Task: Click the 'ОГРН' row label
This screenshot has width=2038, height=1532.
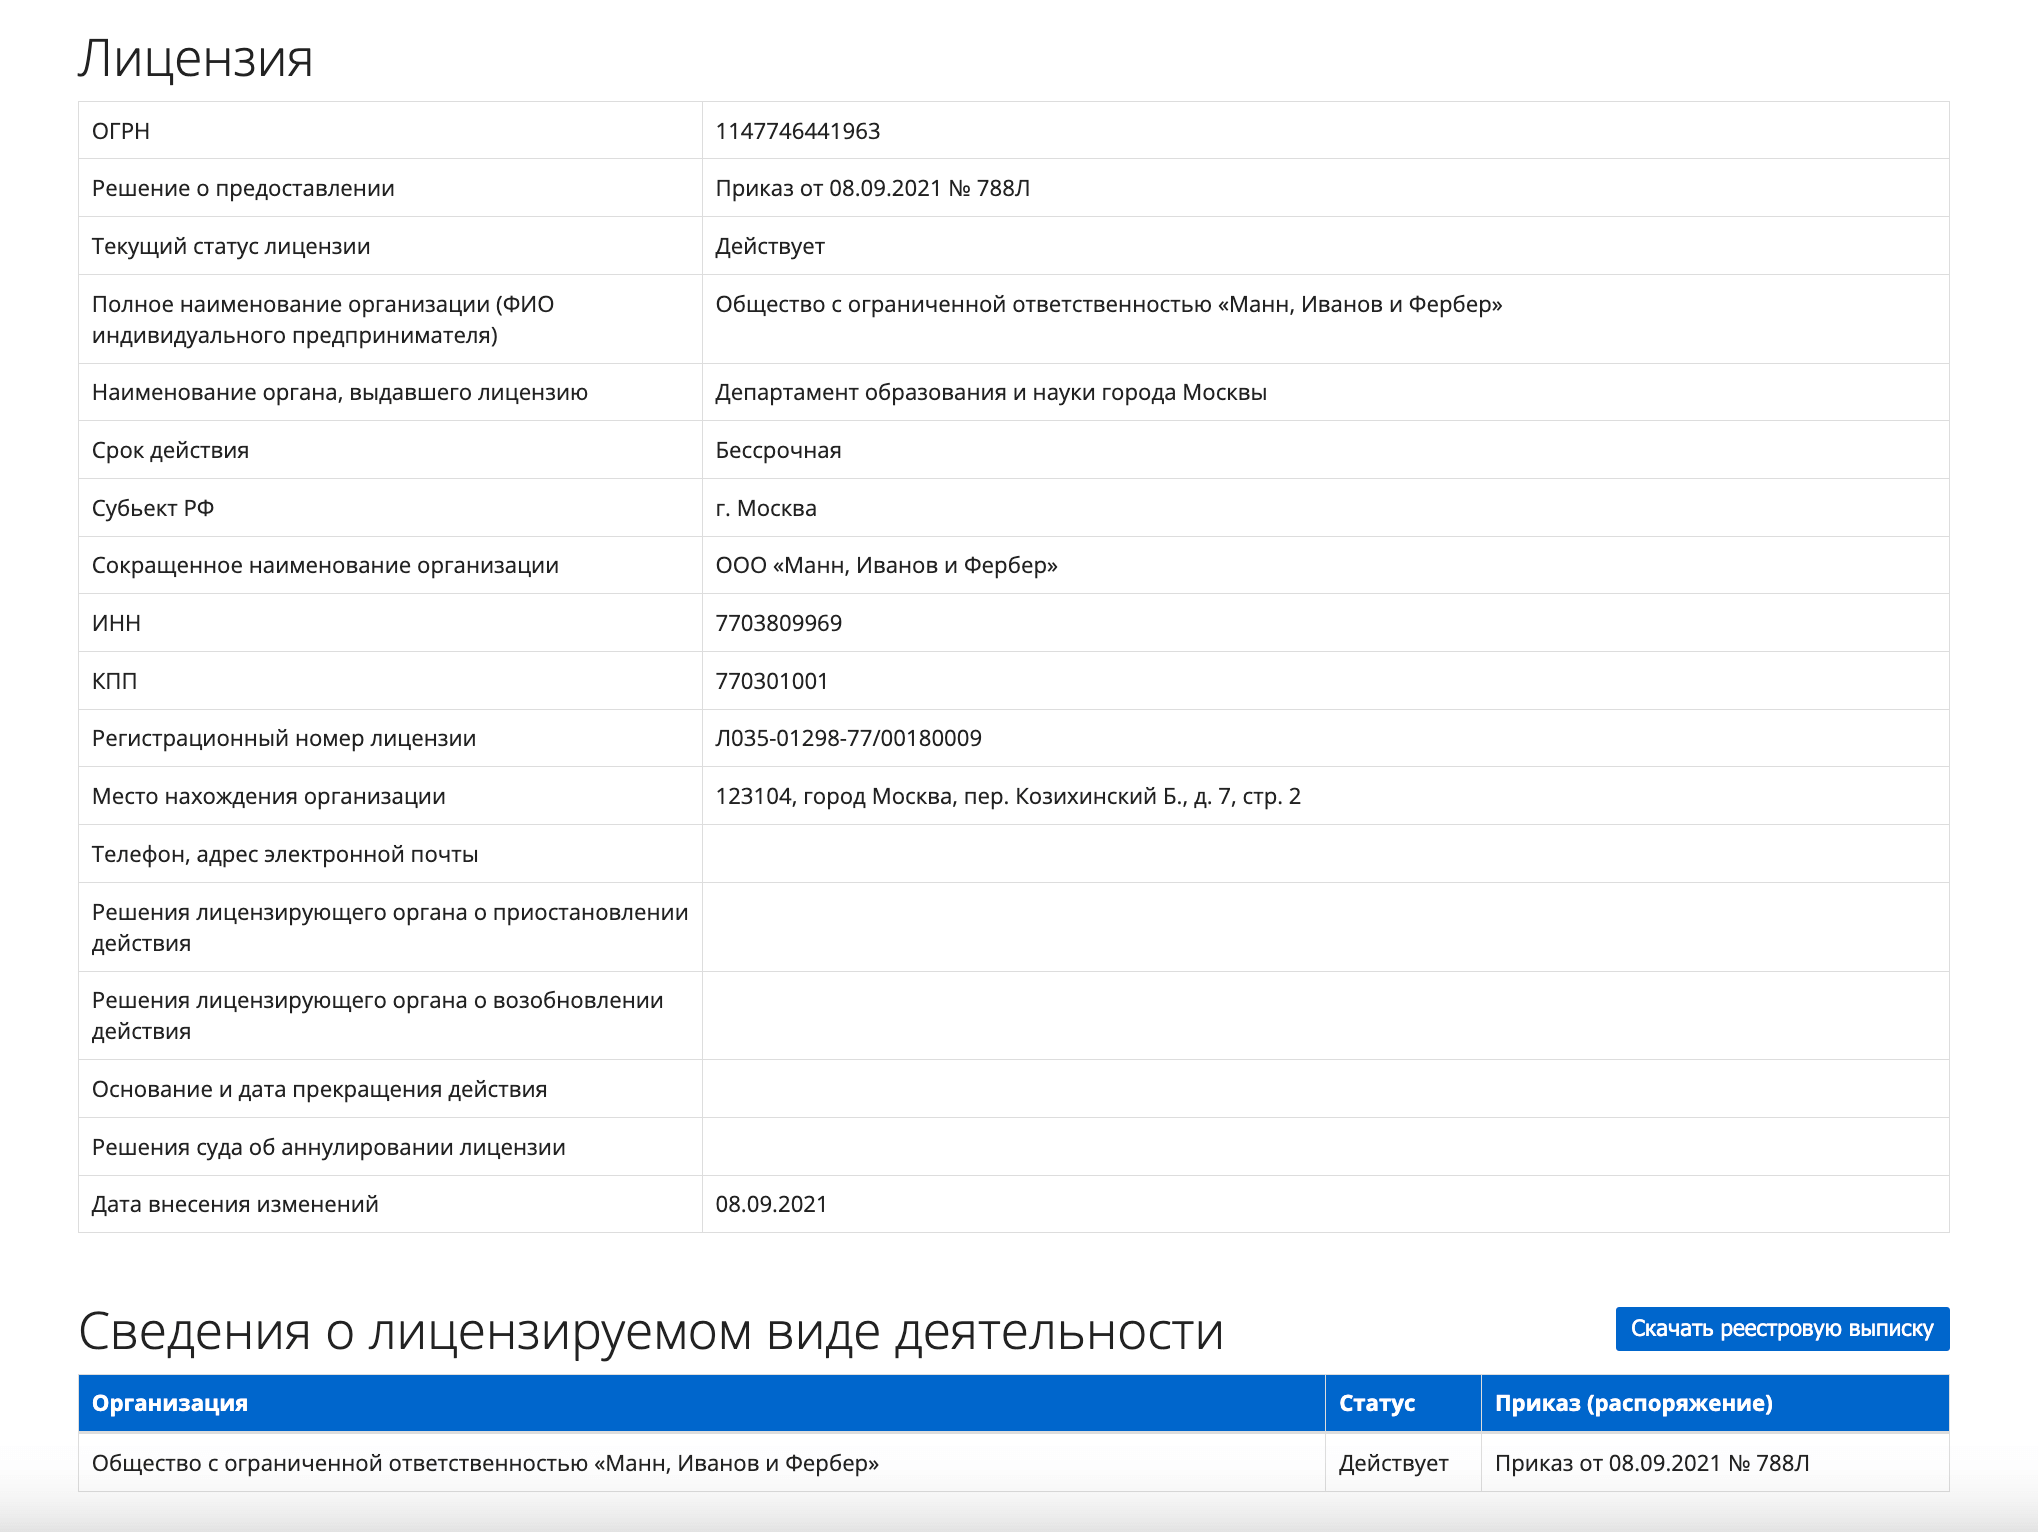Action: (121, 131)
